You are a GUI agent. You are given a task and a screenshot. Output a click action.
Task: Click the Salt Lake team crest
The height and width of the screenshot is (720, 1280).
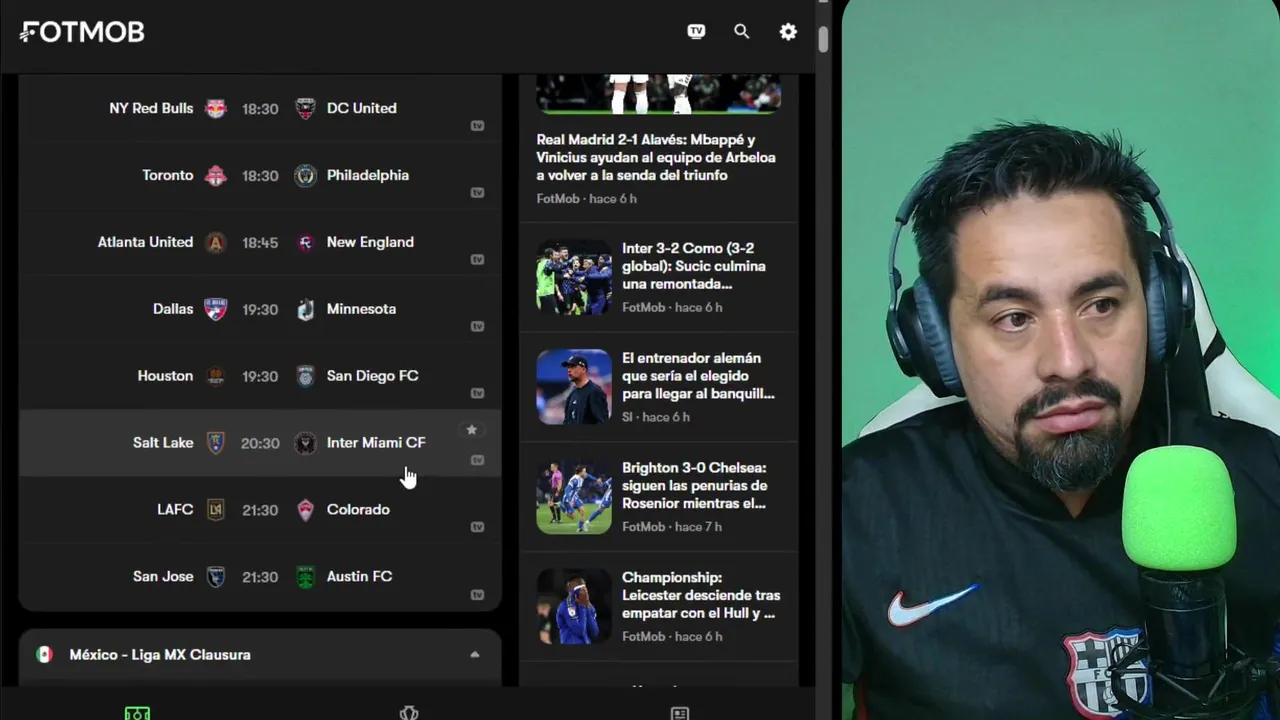(x=216, y=443)
